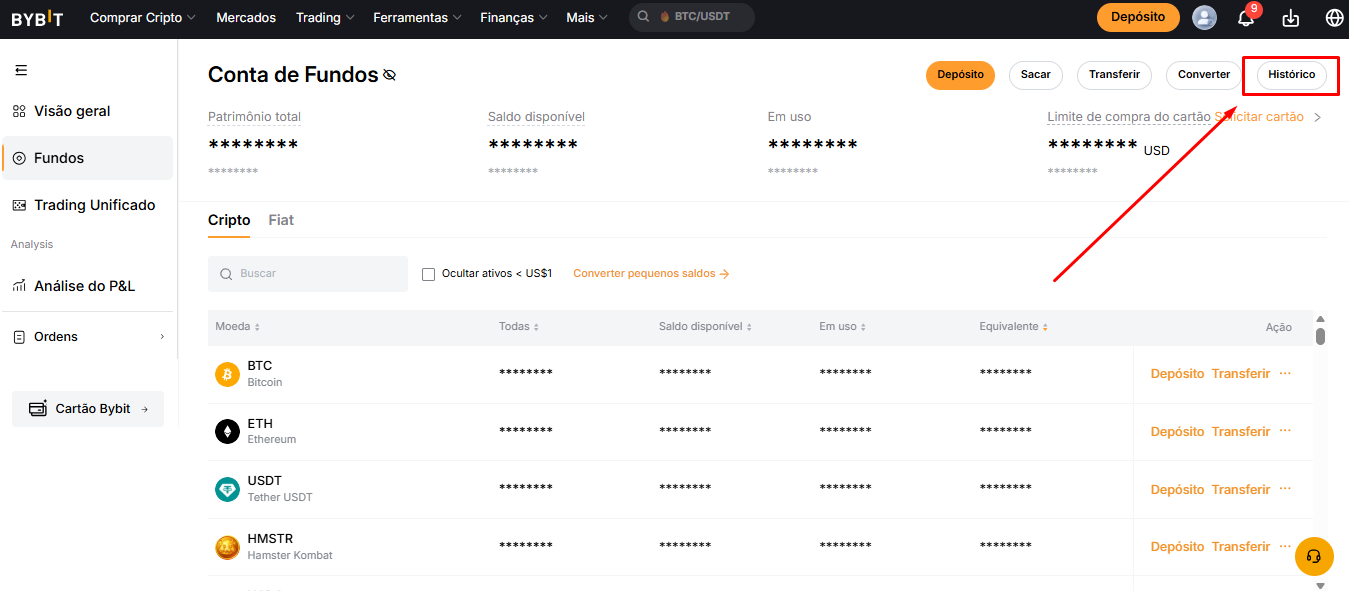Viewport: 1349px width, 591px height.
Task: Click Transferir link in HMSTR row
Action: (1241, 547)
